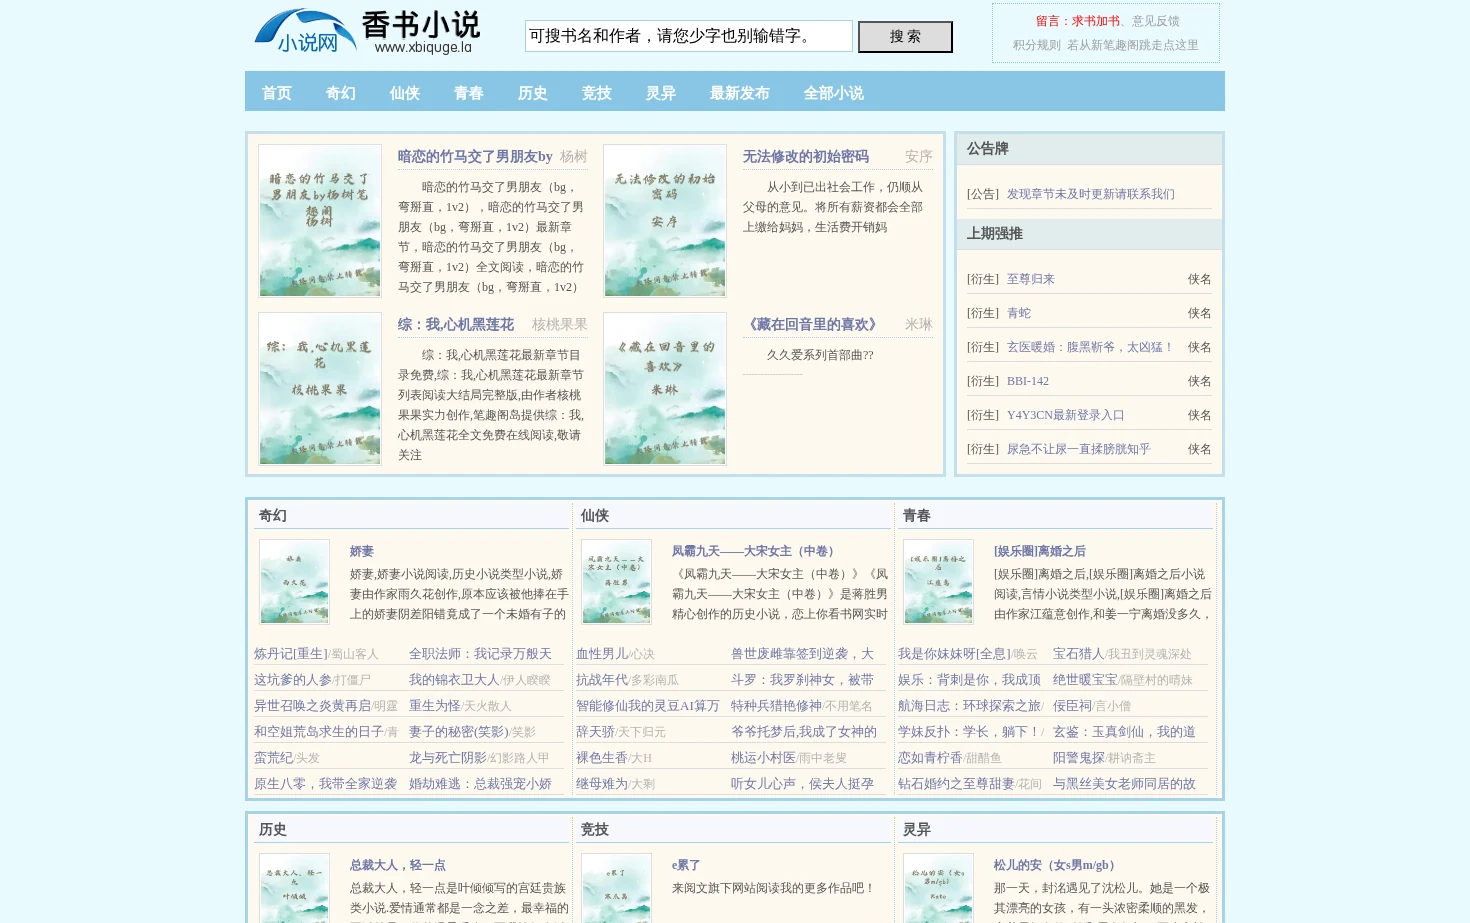Image resolution: width=1470 pixels, height=923 pixels.
Task: Open recommended novel 尿急不让尿一直揉膀胱知乎
Action: tap(1079, 449)
